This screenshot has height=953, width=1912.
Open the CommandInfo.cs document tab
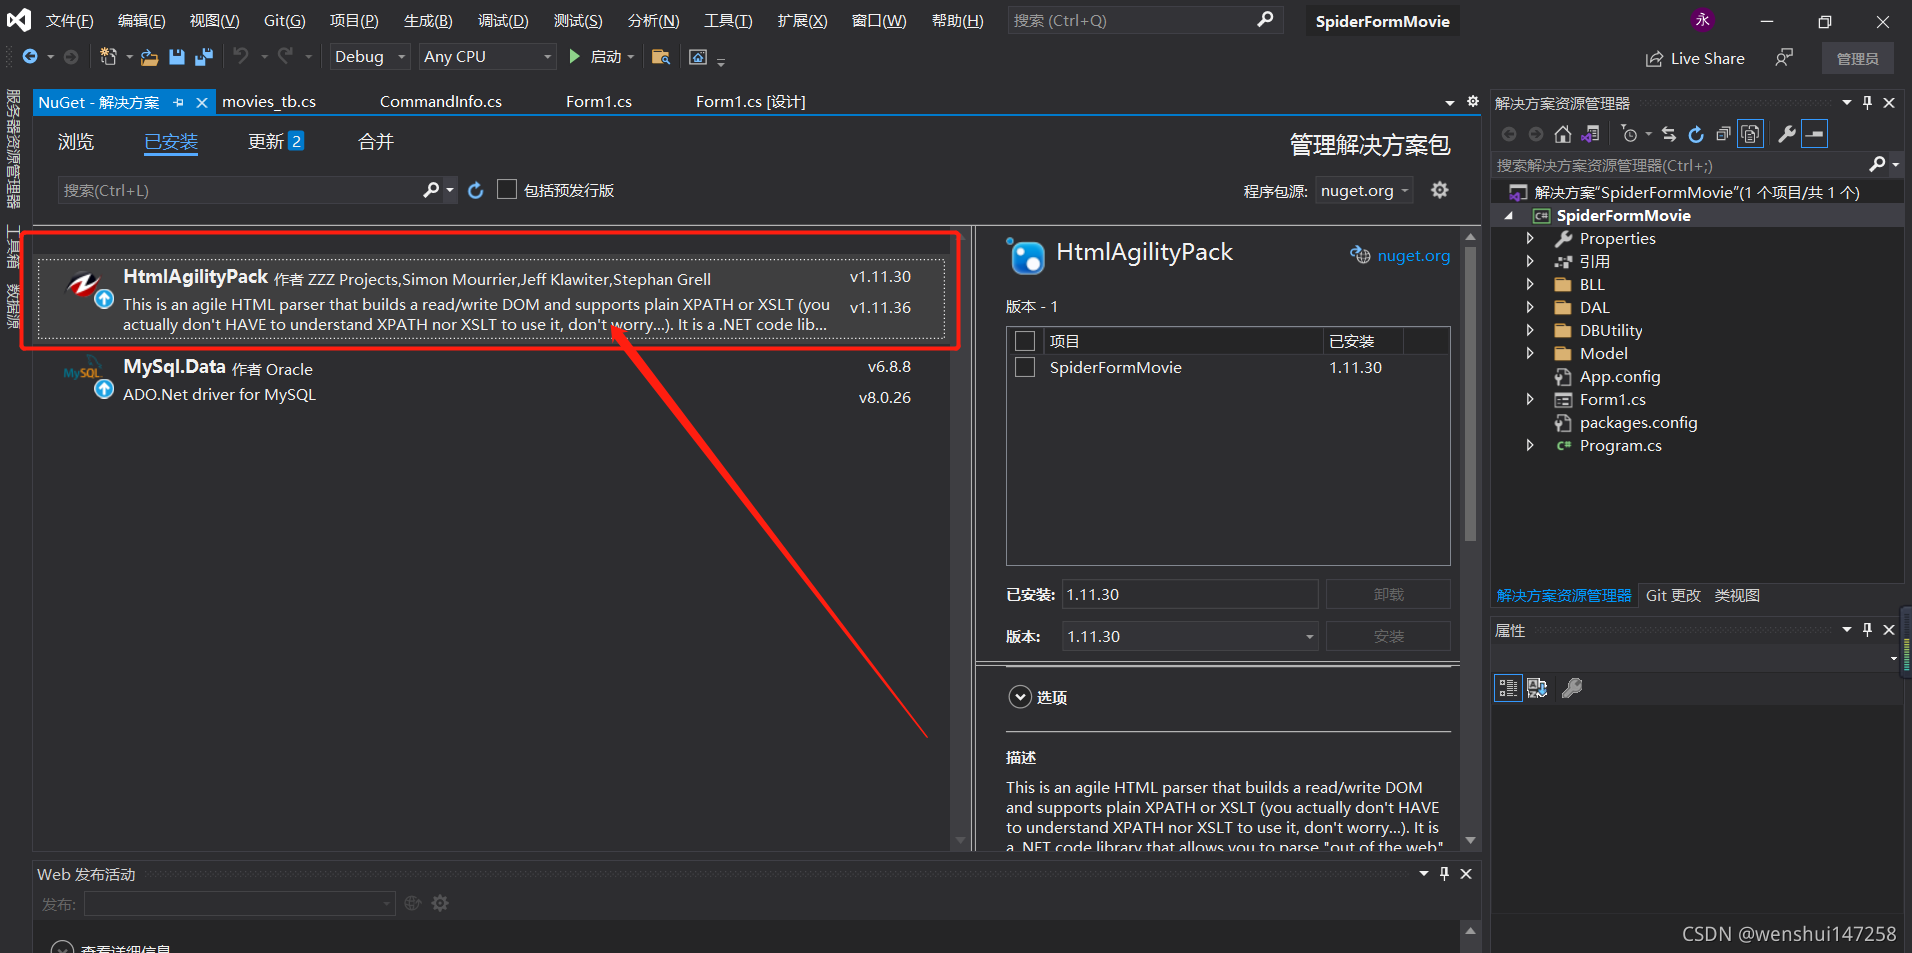coord(441,102)
